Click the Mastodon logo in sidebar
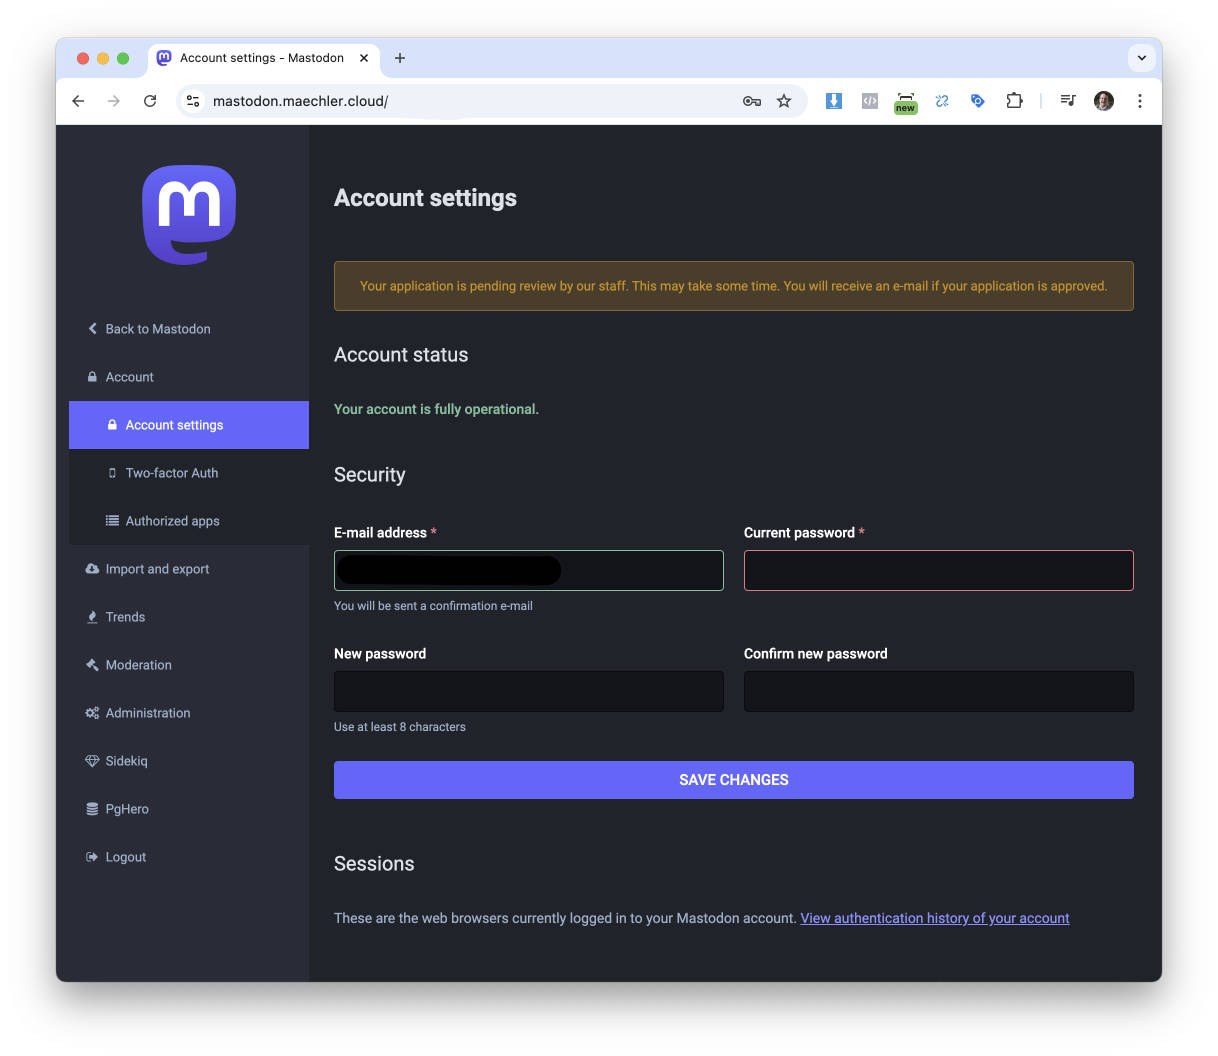1218x1056 pixels. pos(189,214)
